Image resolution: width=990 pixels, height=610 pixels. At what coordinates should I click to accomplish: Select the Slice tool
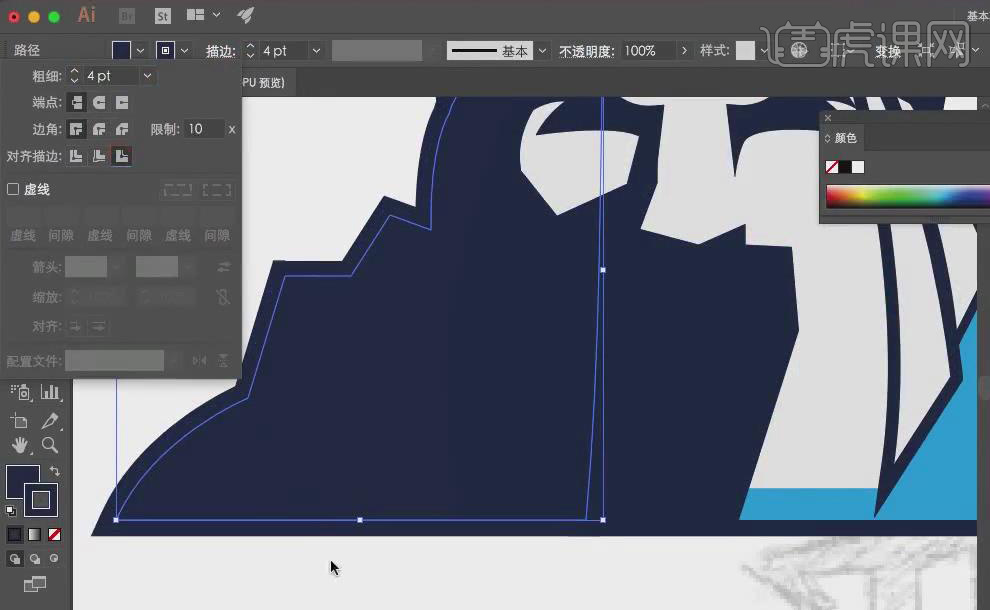pos(50,421)
